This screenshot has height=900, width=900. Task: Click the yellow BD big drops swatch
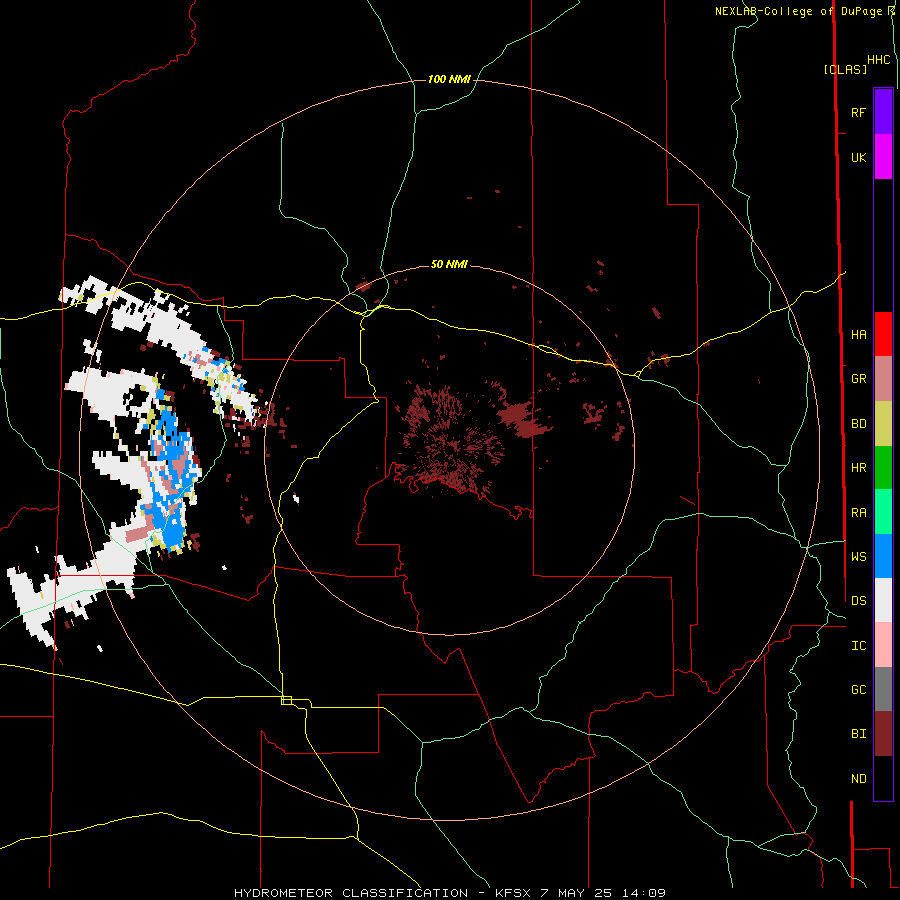883,424
